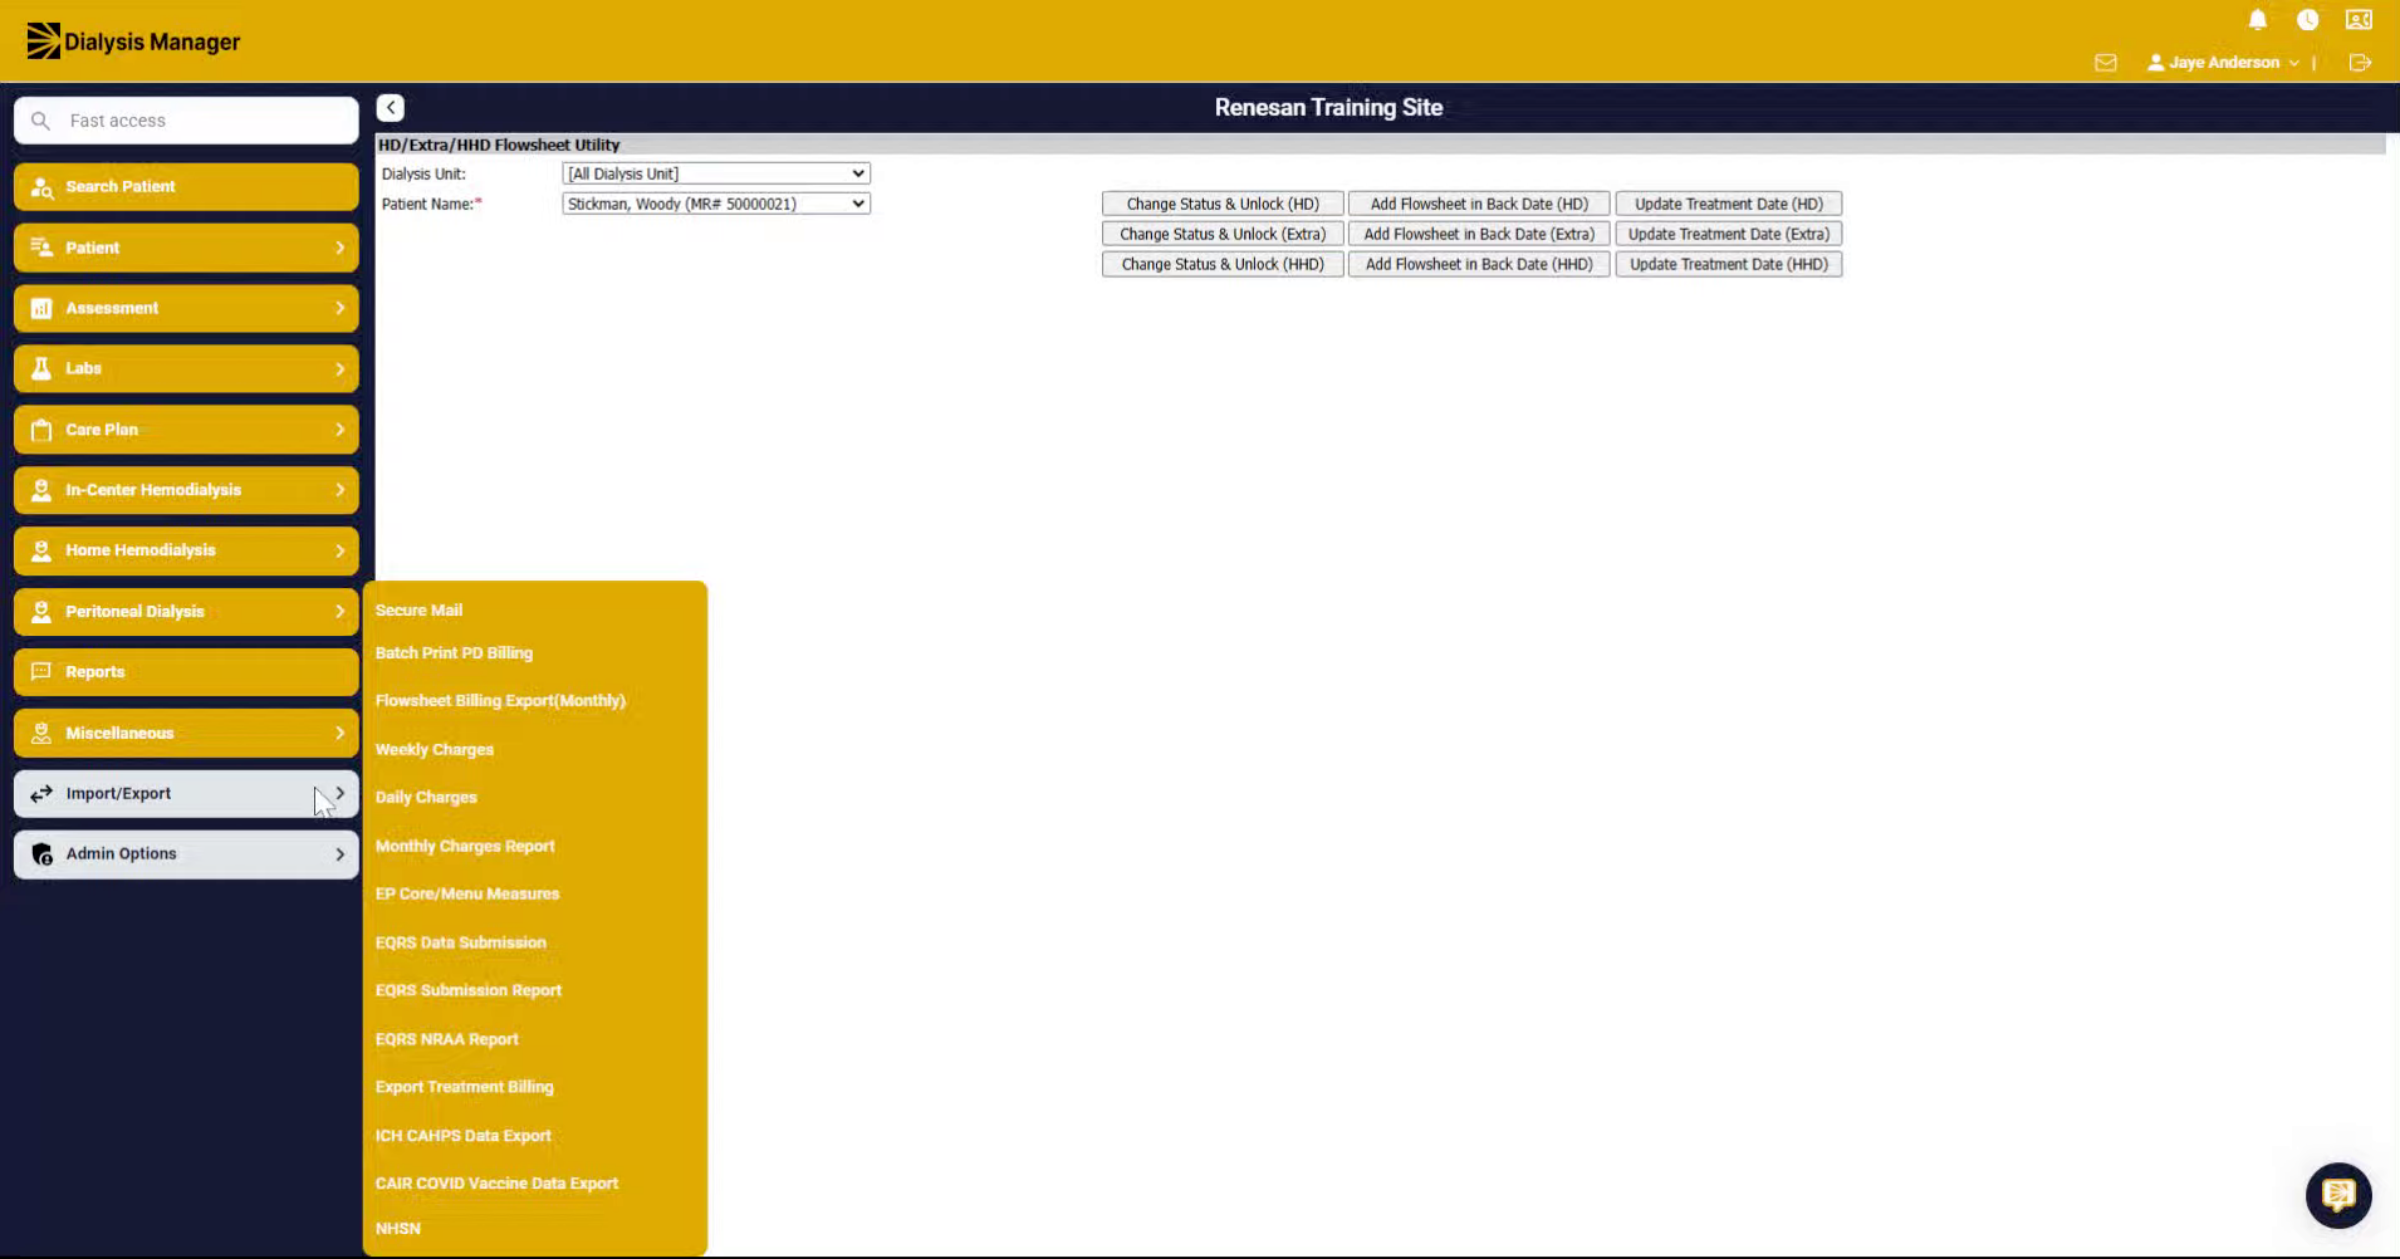Expand the Home Hemodialysis chevron
The width and height of the screenshot is (2400, 1259).
[x=340, y=550]
